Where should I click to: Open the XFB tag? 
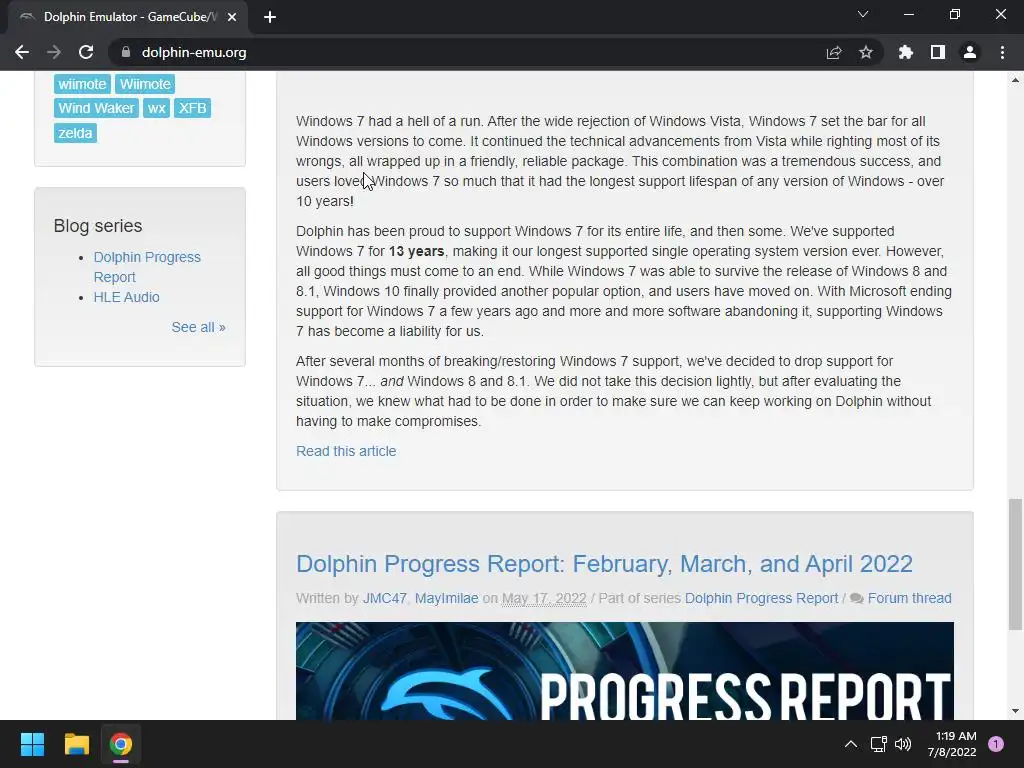[x=193, y=108]
